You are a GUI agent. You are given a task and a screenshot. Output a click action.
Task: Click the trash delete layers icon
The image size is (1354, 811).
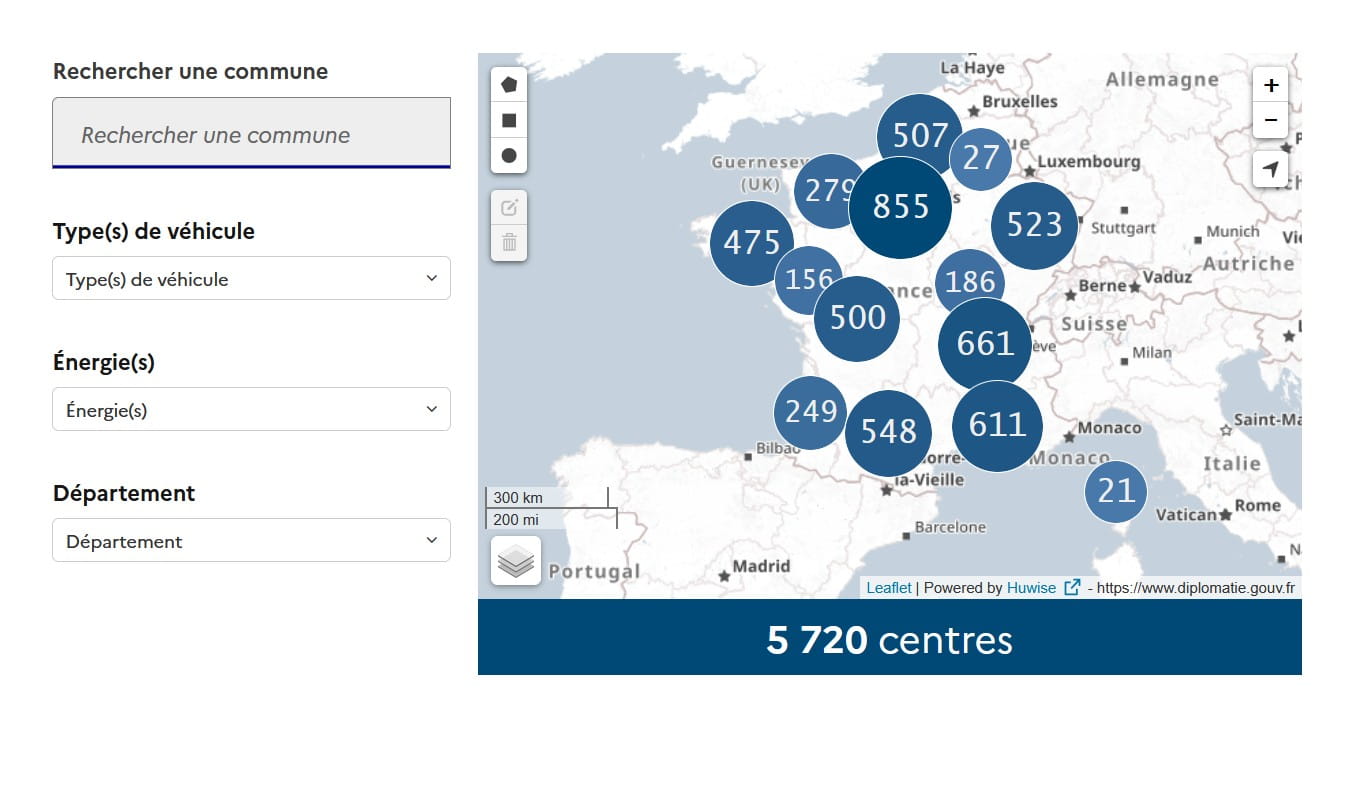(x=509, y=242)
